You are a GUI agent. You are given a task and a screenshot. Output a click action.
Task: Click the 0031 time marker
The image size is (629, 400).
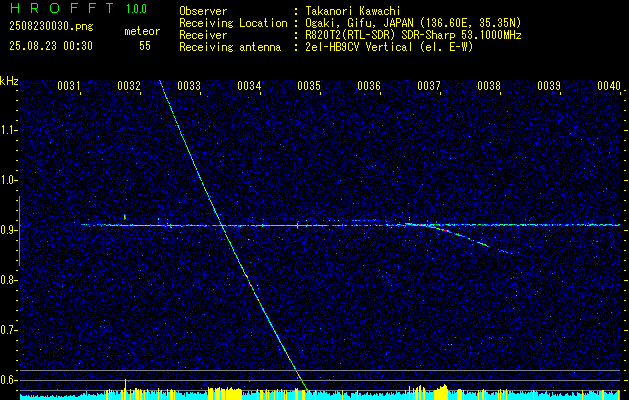pyautogui.click(x=69, y=86)
